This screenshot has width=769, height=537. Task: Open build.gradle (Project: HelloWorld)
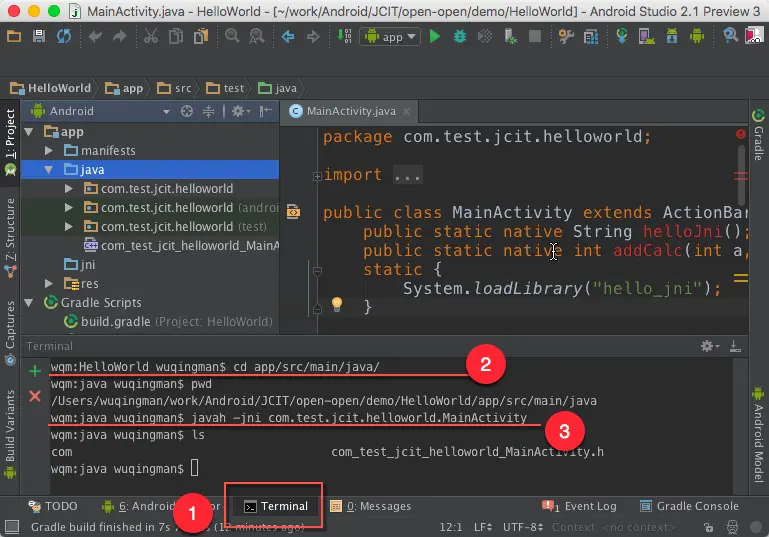click(x=169, y=322)
